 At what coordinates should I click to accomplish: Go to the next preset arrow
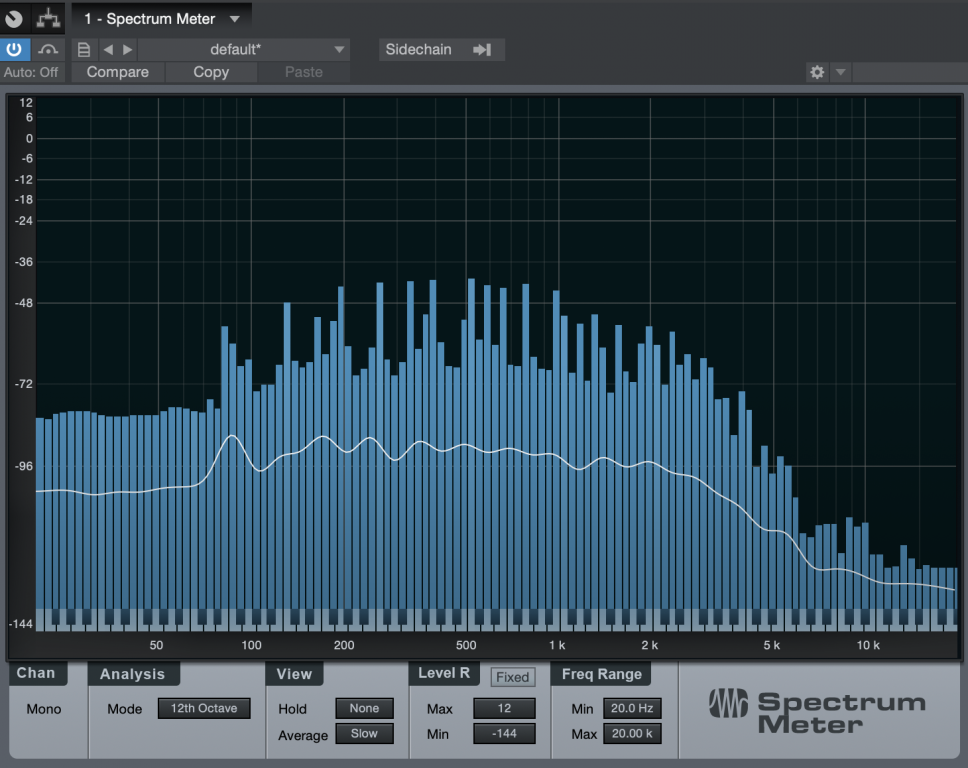(127, 50)
